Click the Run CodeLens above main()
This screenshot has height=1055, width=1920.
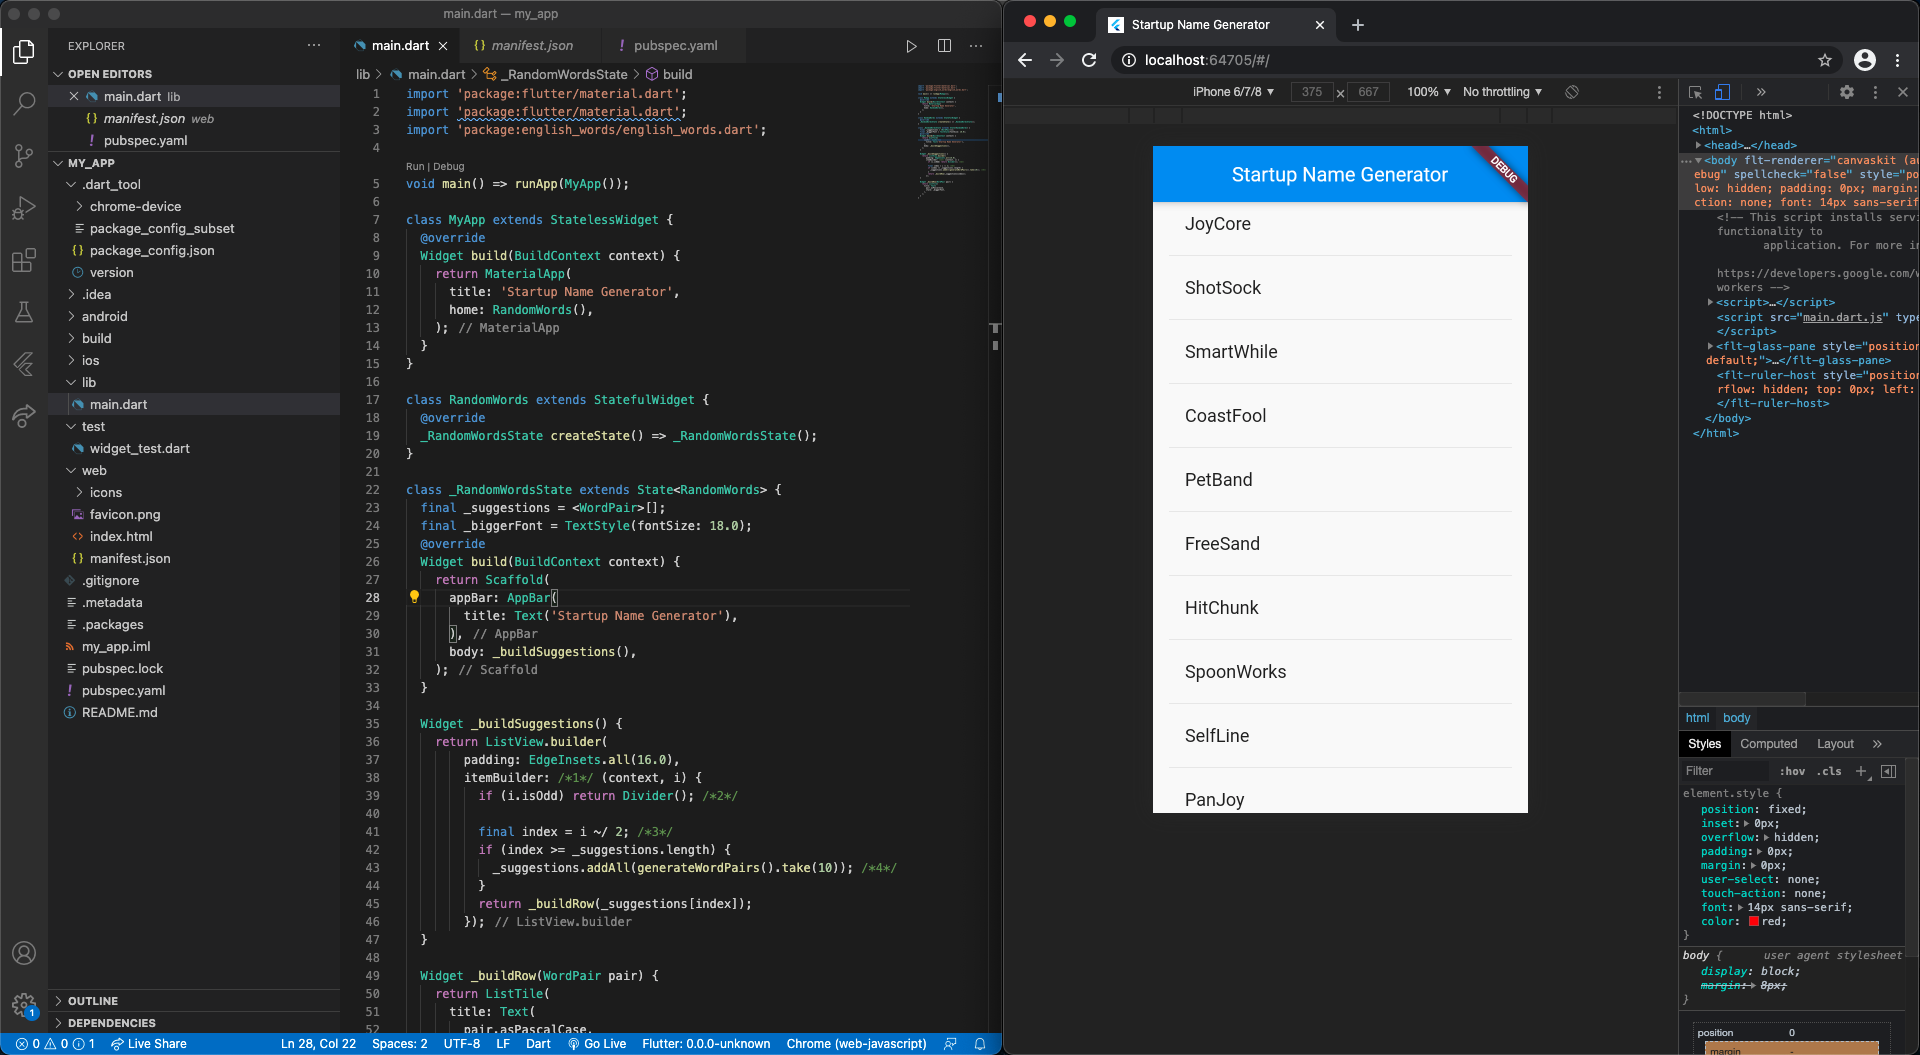414,167
